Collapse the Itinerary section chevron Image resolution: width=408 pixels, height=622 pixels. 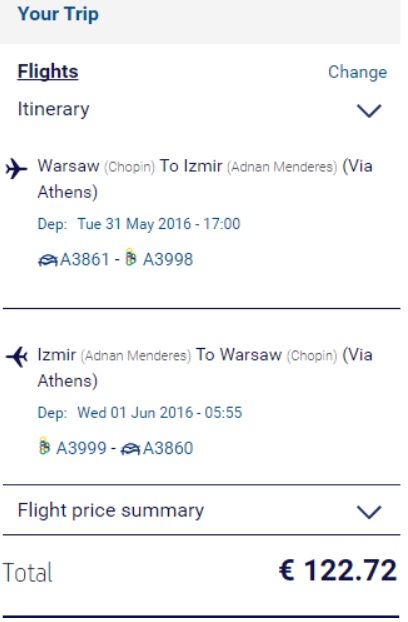[x=369, y=111]
